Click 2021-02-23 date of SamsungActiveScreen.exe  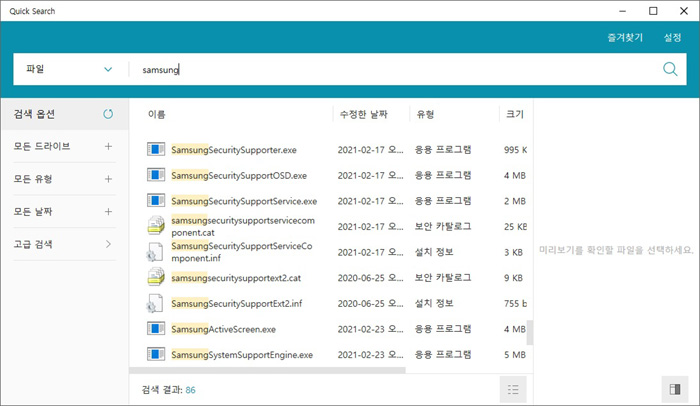pyautogui.click(x=370, y=329)
